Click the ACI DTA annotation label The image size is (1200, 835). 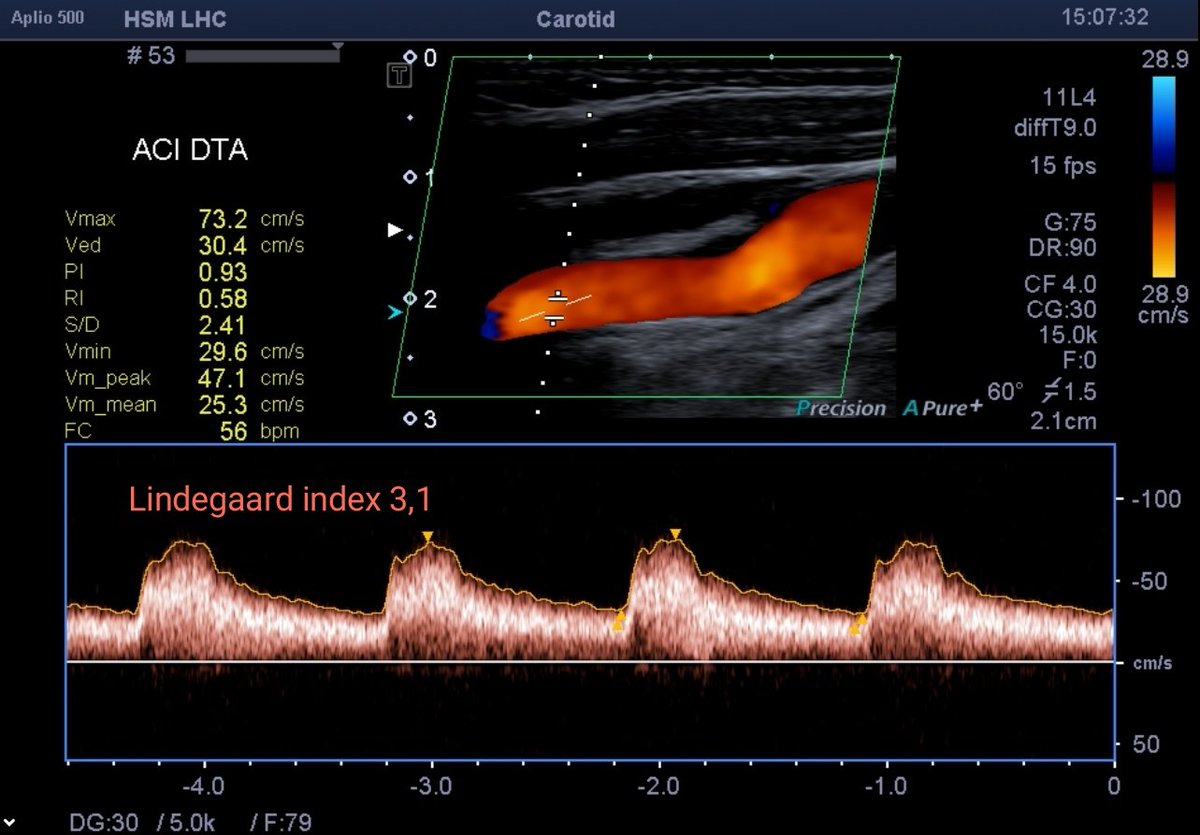click(x=190, y=151)
